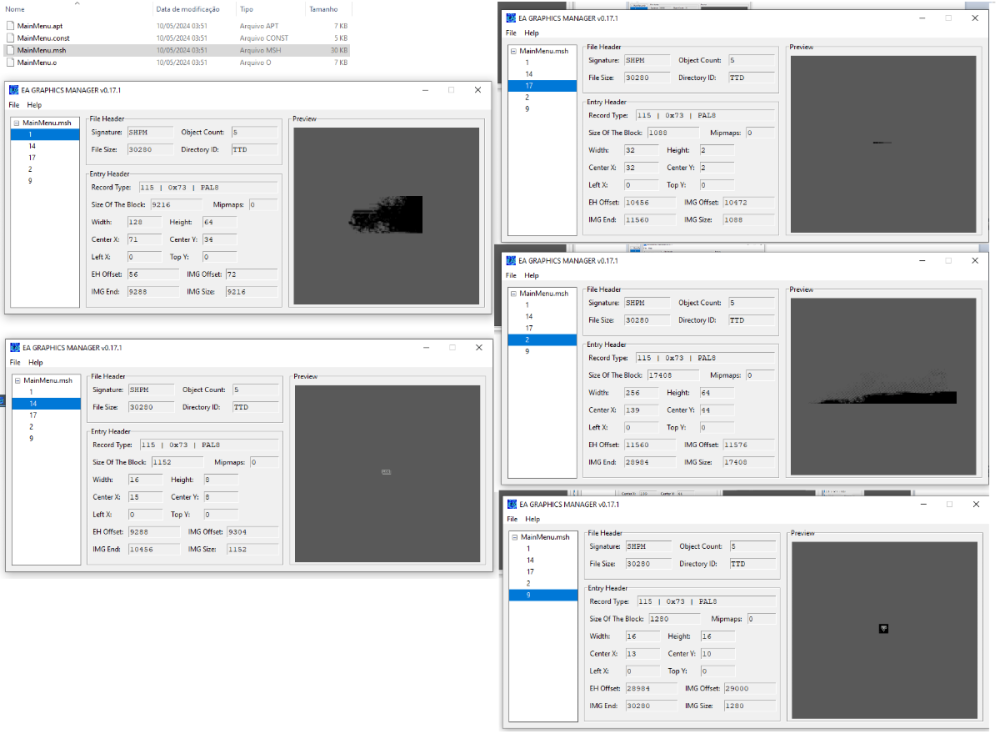Click the MainMenu.const file icon

click(x=10, y=37)
